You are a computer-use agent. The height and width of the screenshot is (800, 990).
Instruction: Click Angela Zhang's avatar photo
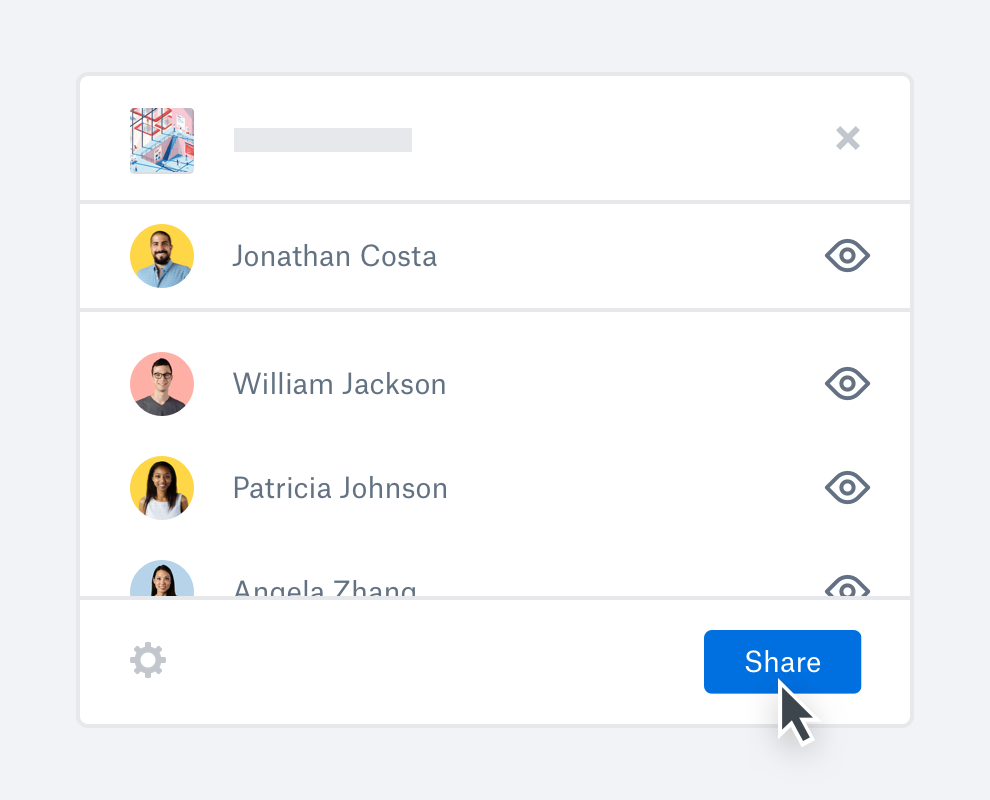(162, 581)
